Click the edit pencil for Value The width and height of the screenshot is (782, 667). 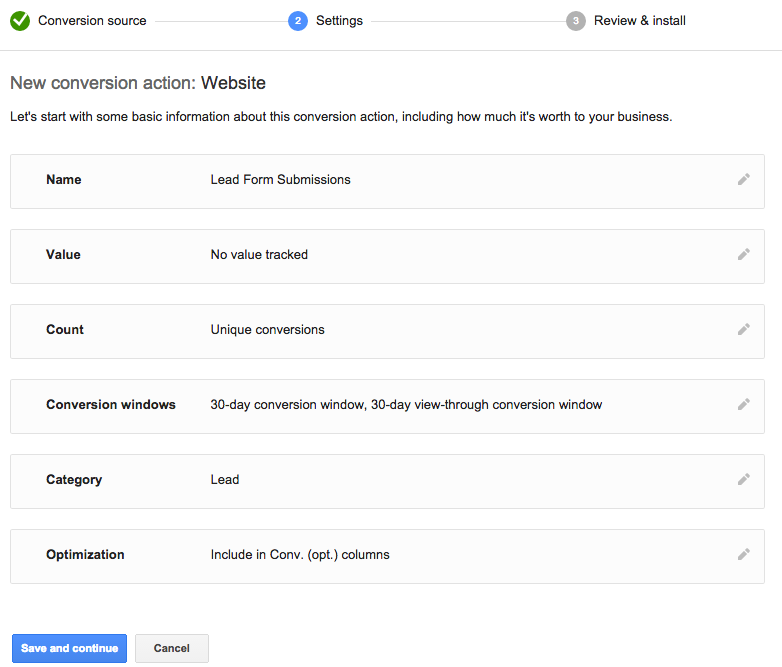click(743, 255)
